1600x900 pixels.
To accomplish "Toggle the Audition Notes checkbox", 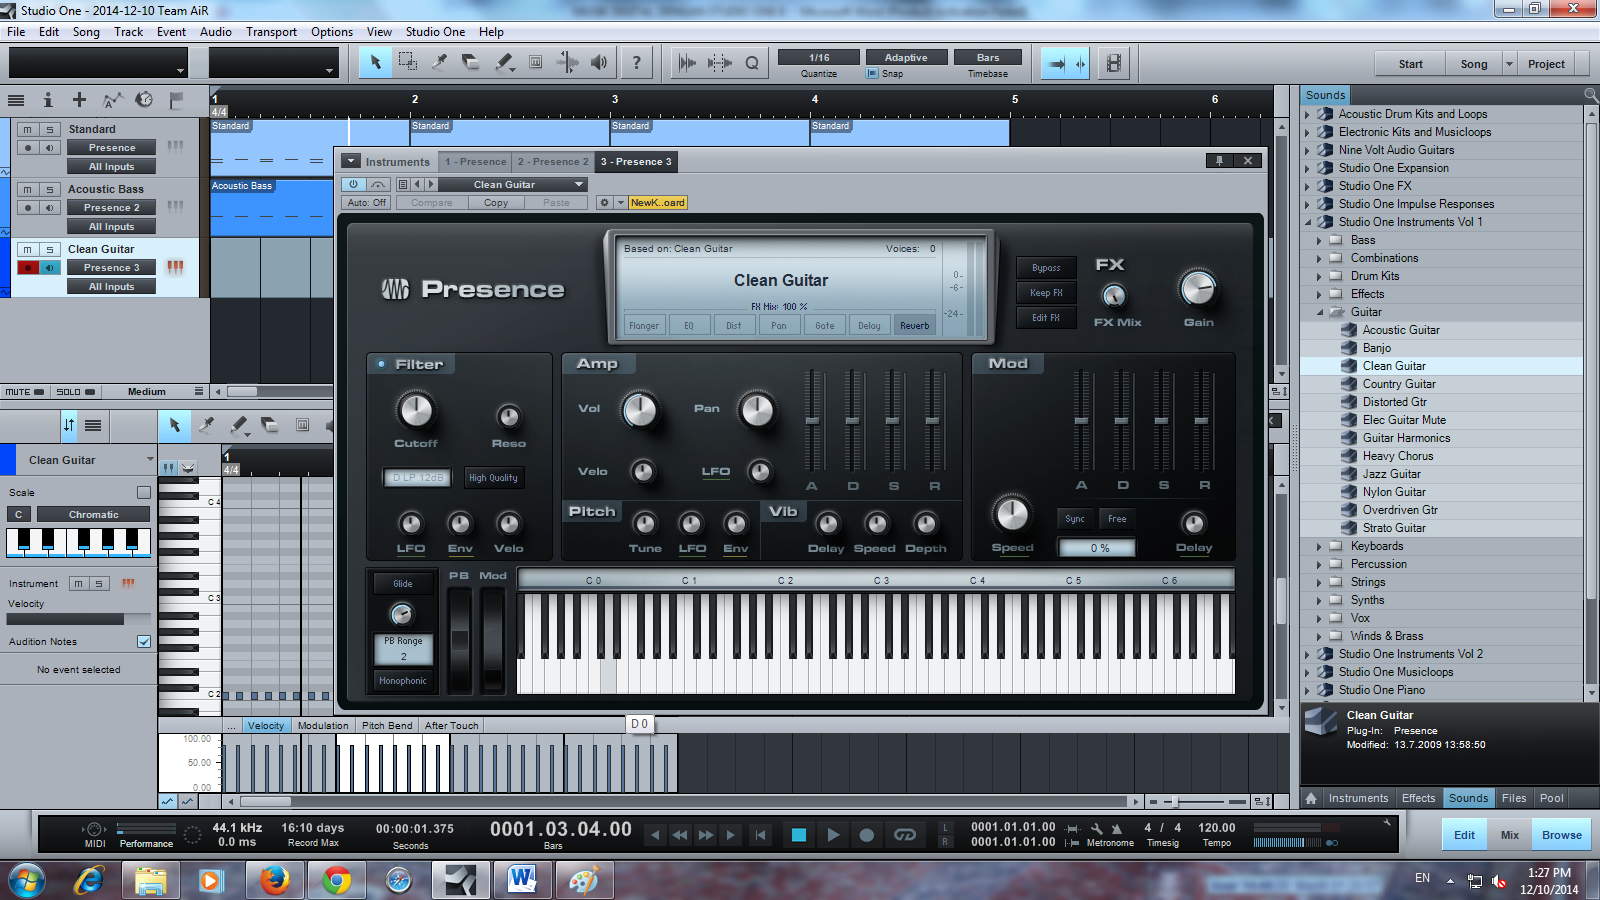I will click(144, 641).
